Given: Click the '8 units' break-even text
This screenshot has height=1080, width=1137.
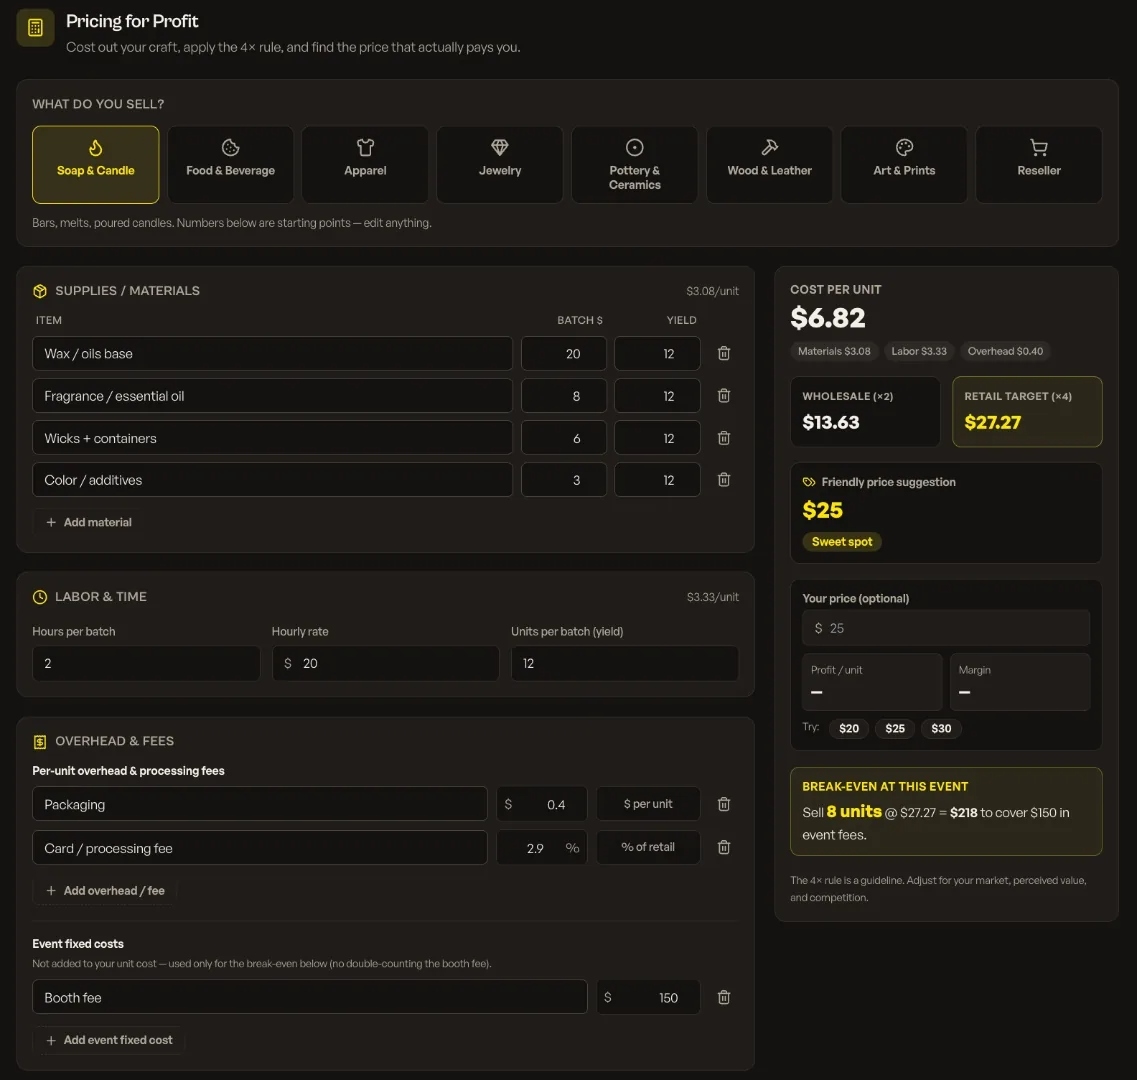Looking at the screenshot, I should coord(853,812).
